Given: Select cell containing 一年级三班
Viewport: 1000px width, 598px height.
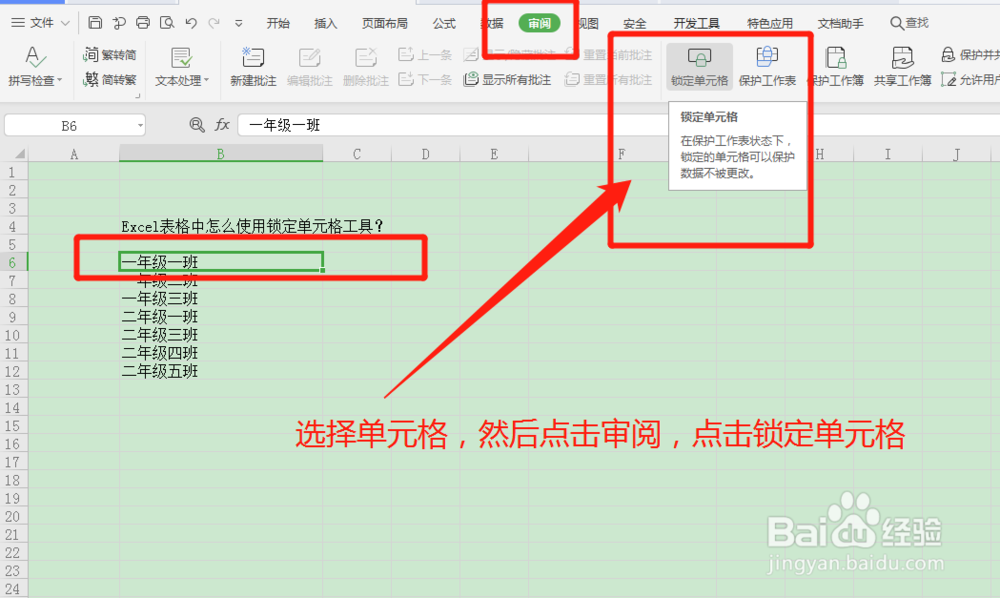Looking at the screenshot, I should tap(221, 298).
